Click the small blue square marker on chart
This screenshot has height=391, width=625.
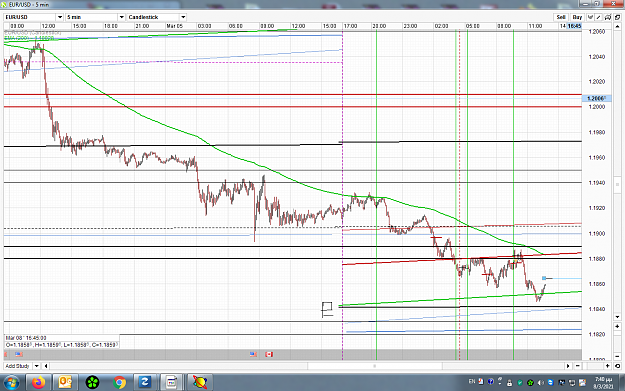[544, 278]
